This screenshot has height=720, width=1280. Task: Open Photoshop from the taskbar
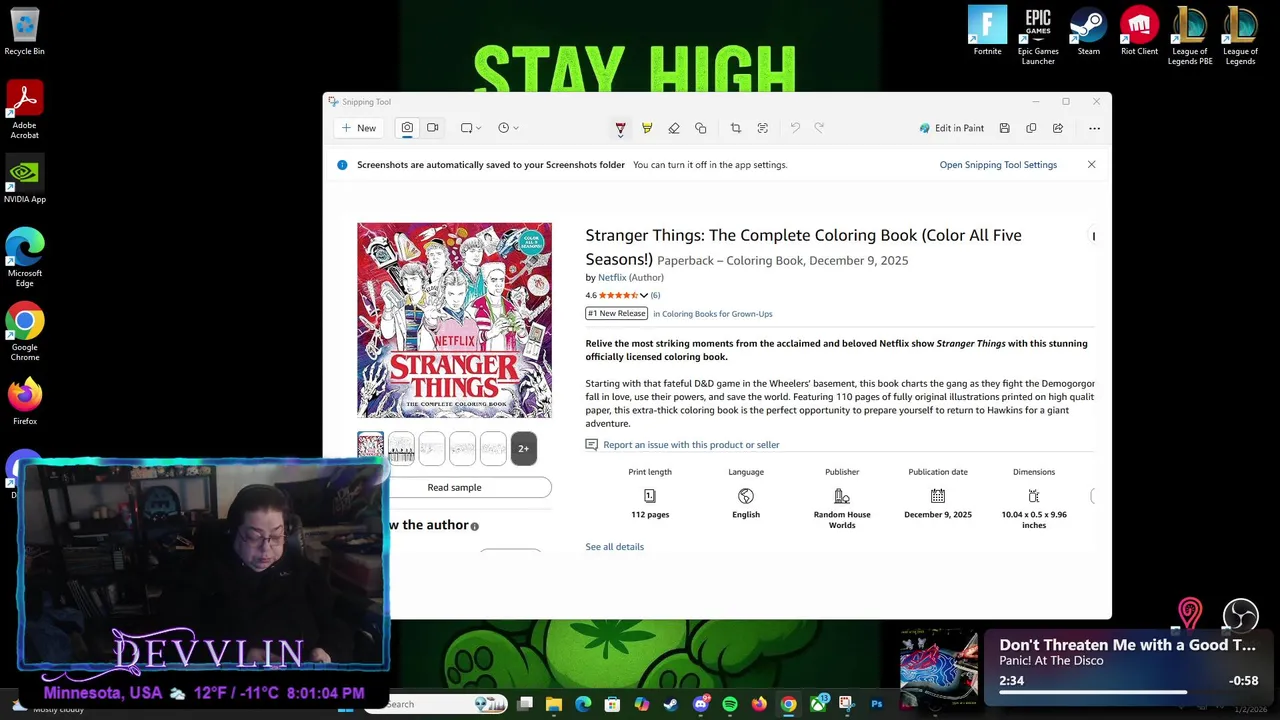877,704
